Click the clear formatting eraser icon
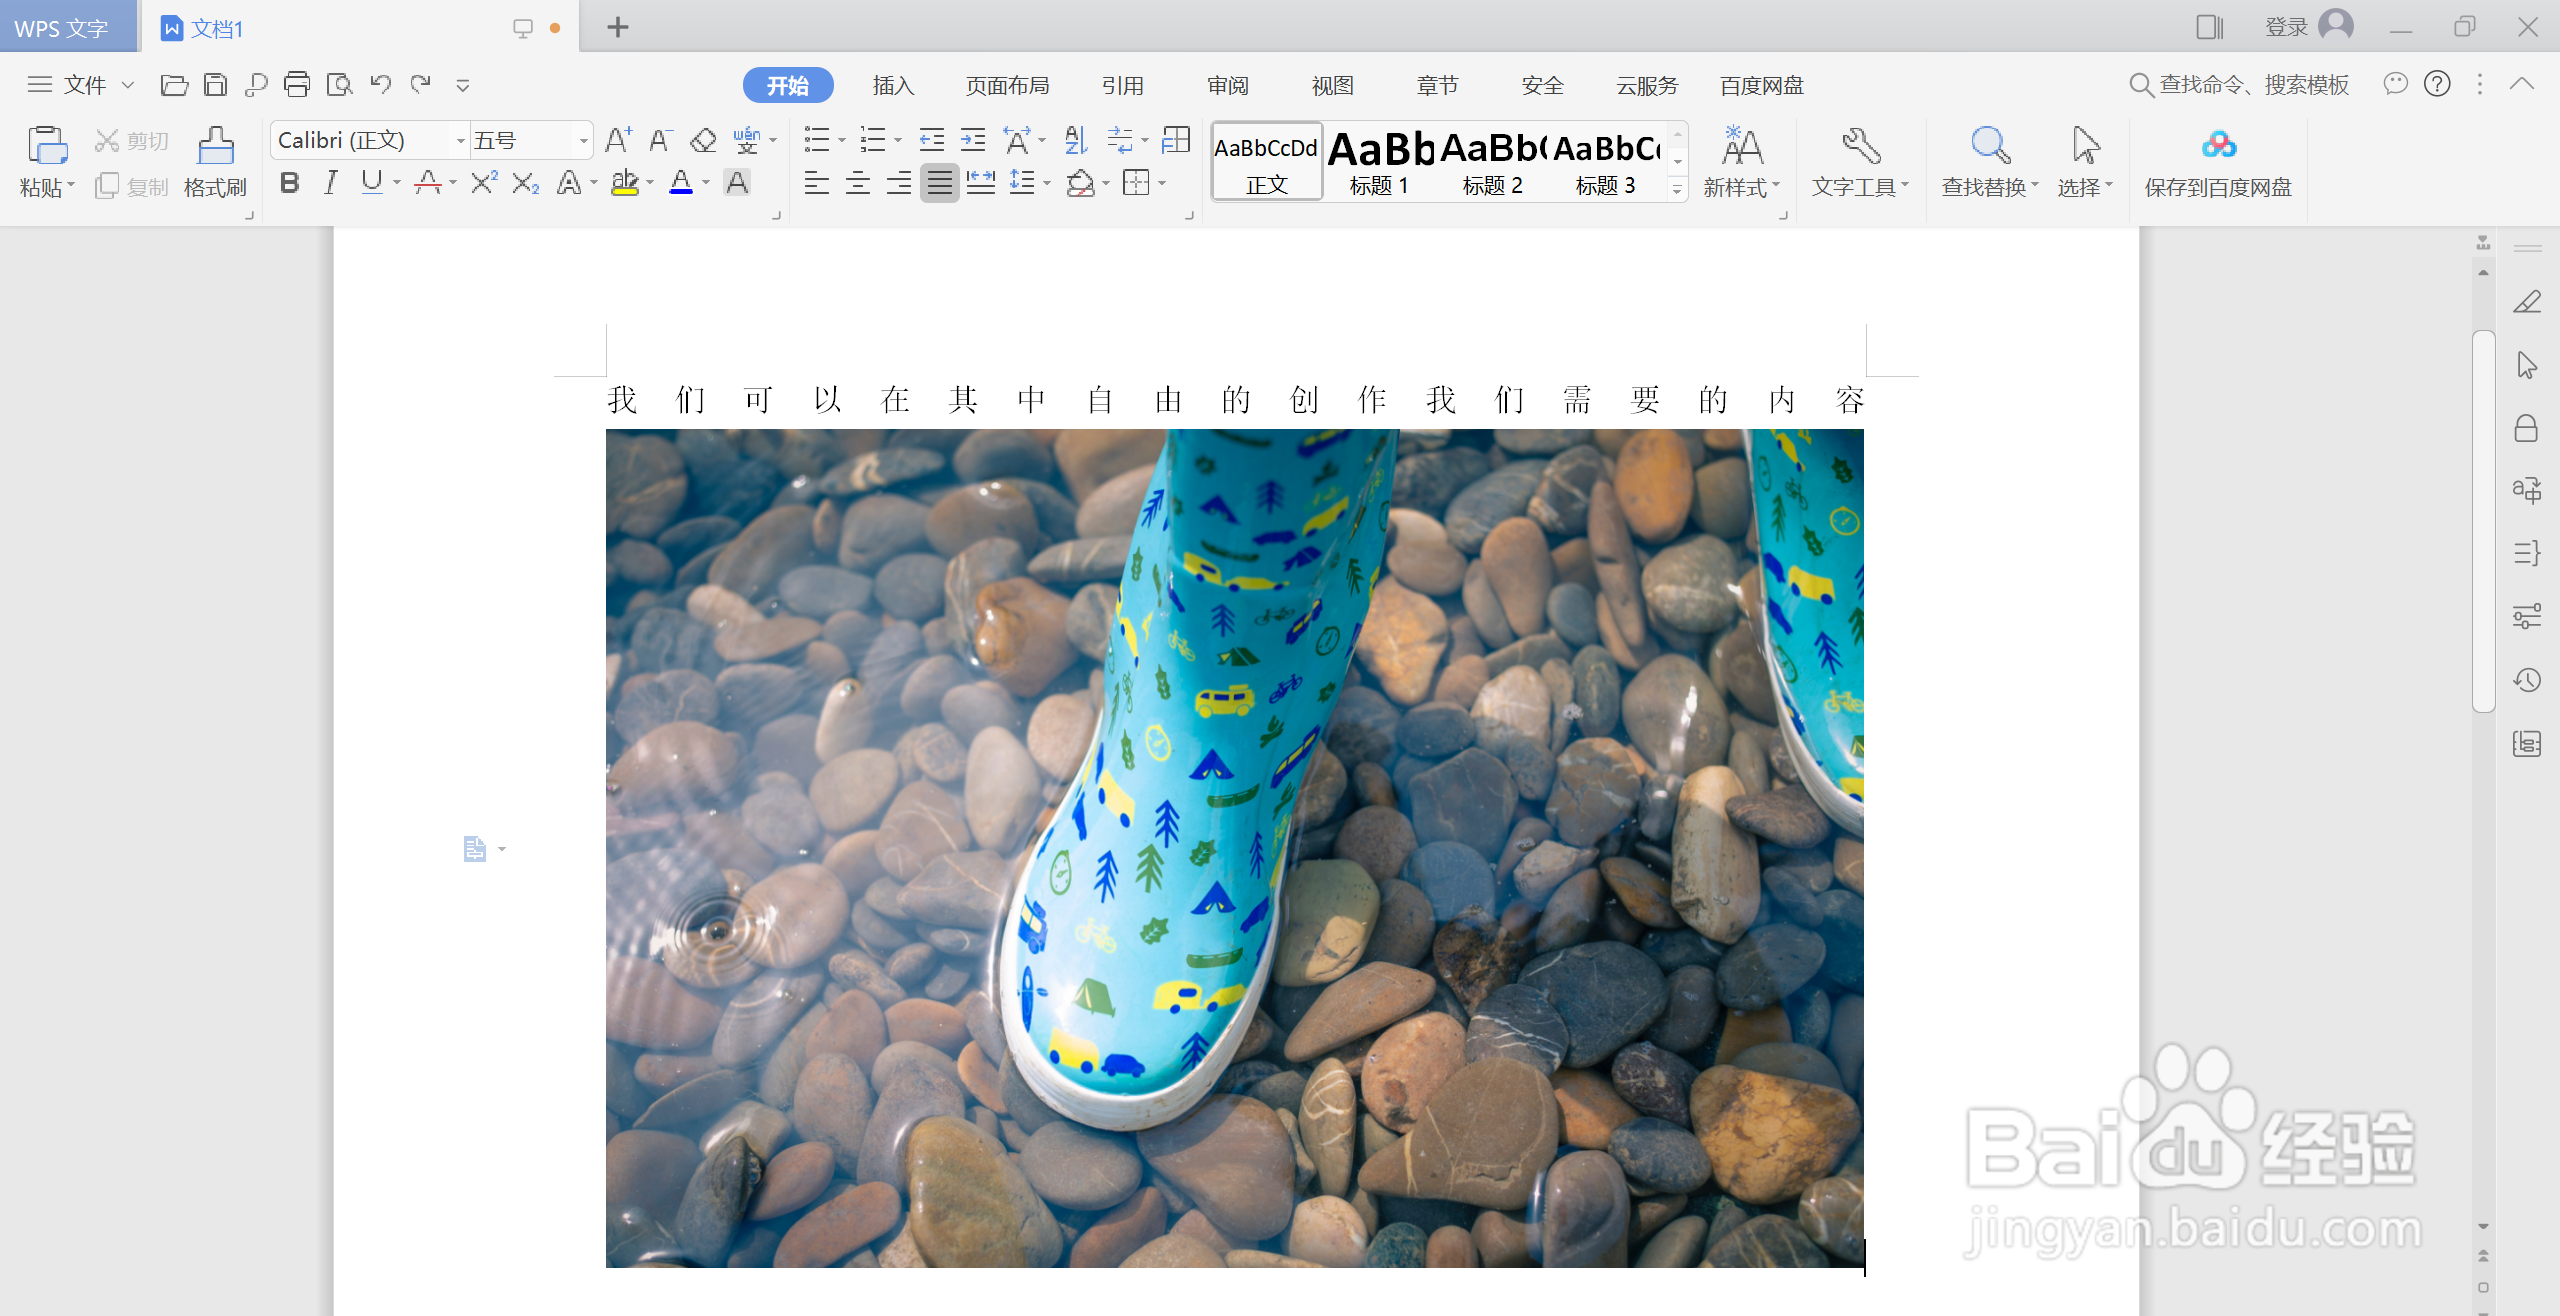The width and height of the screenshot is (2560, 1316). pos(703,141)
